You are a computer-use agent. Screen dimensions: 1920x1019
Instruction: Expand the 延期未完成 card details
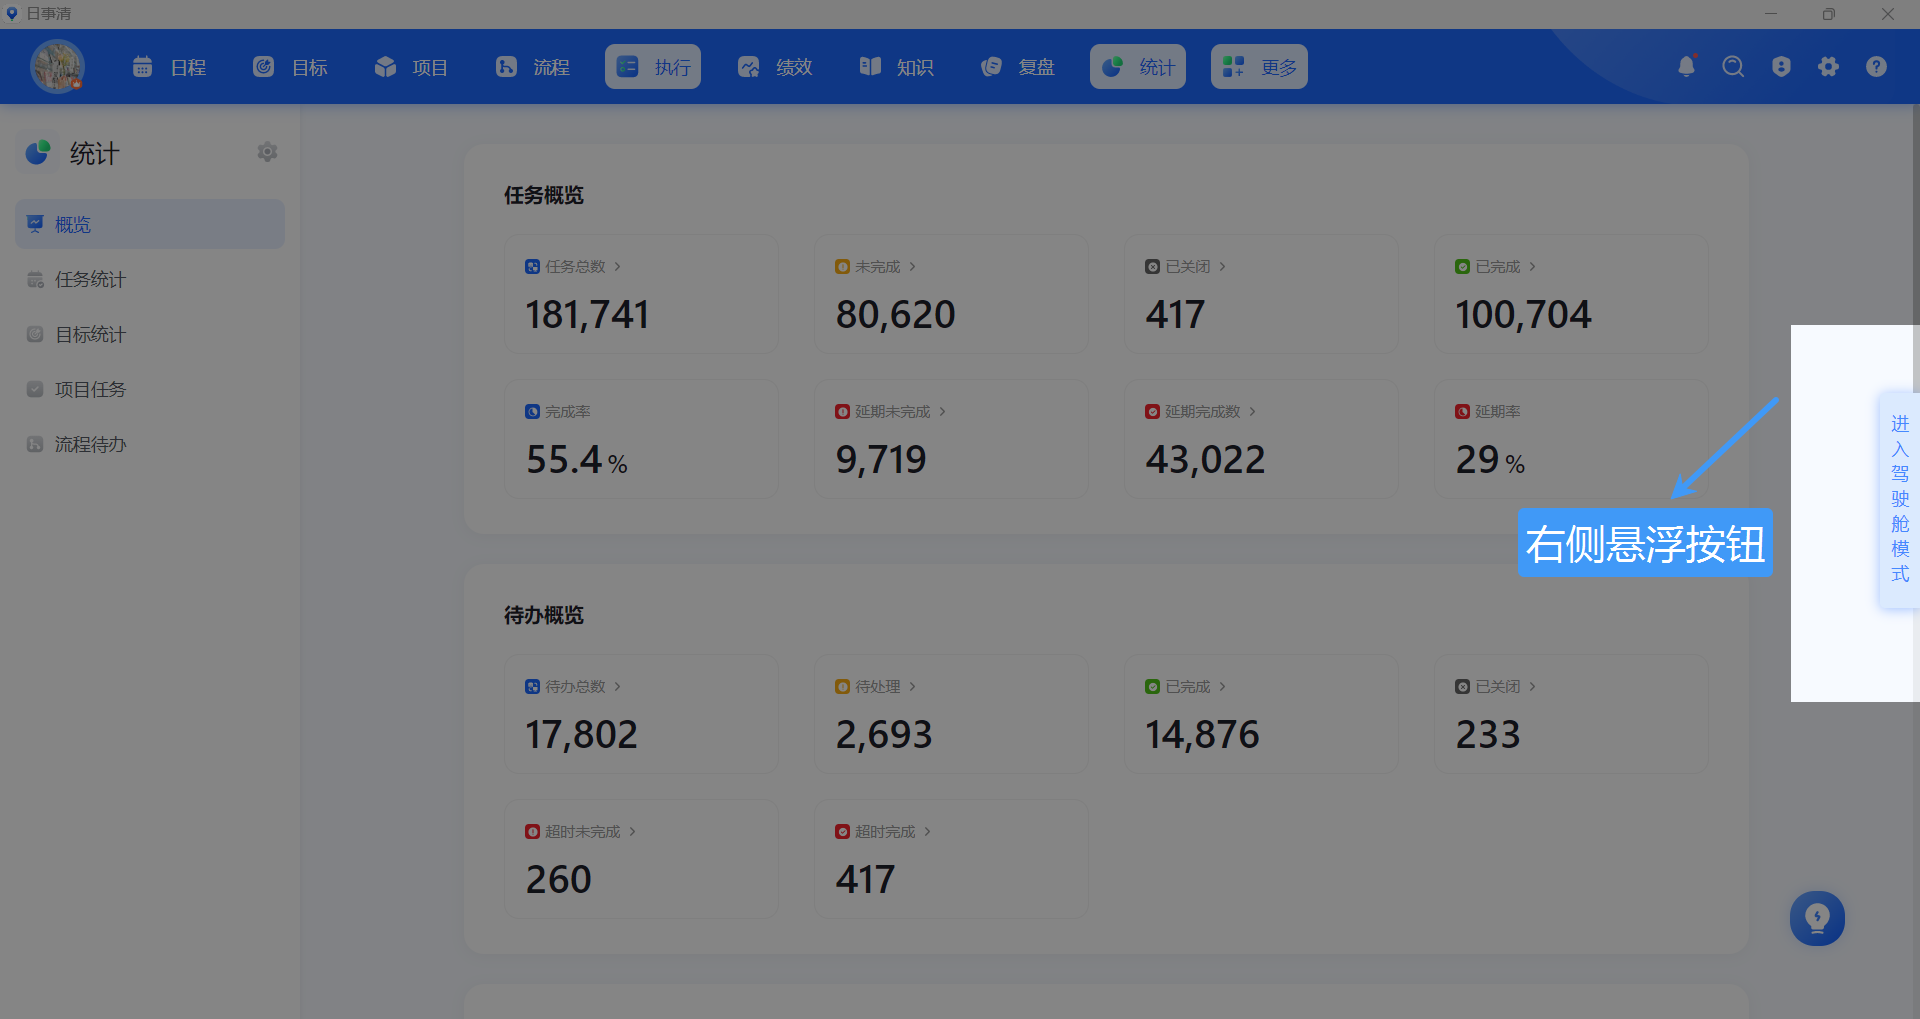click(891, 412)
